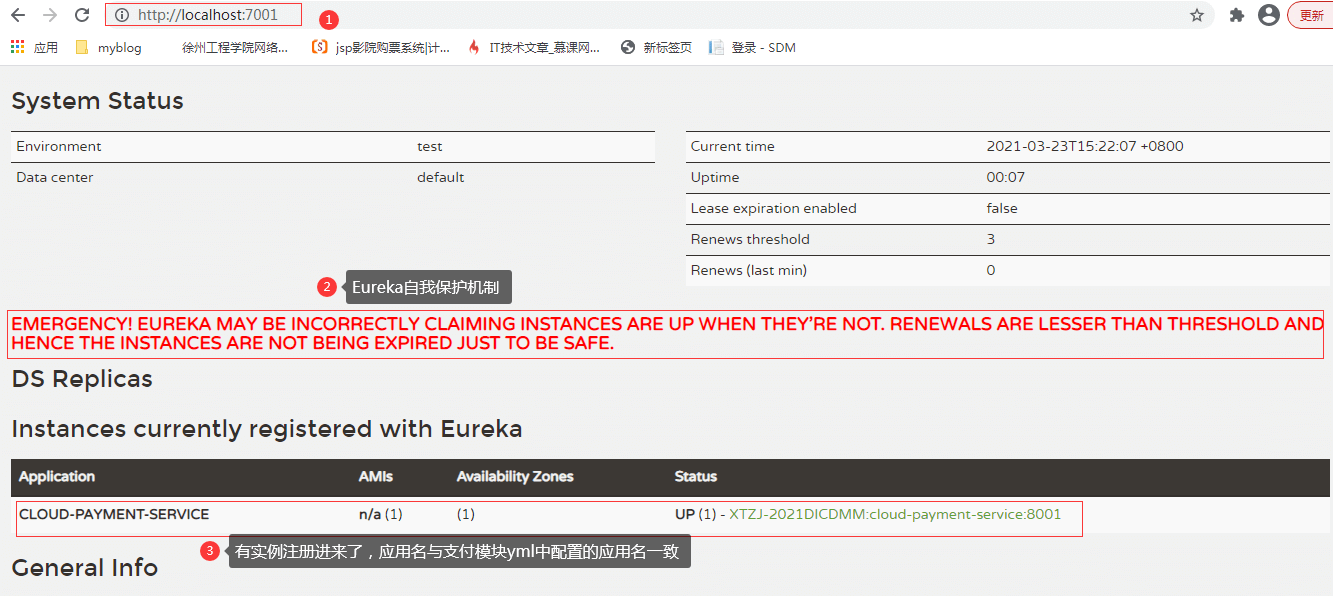Click the page icon of 登录 - SDM bookmark
This screenshot has width=1333, height=596.
click(716, 47)
